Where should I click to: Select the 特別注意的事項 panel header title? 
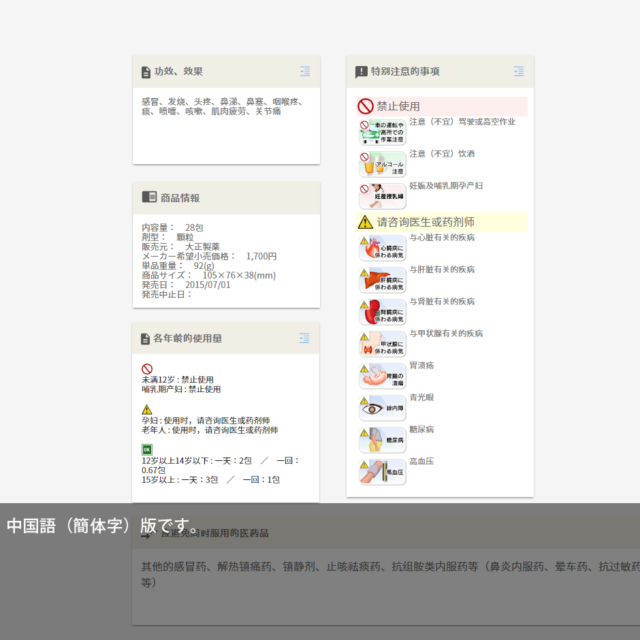pyautogui.click(x=405, y=72)
